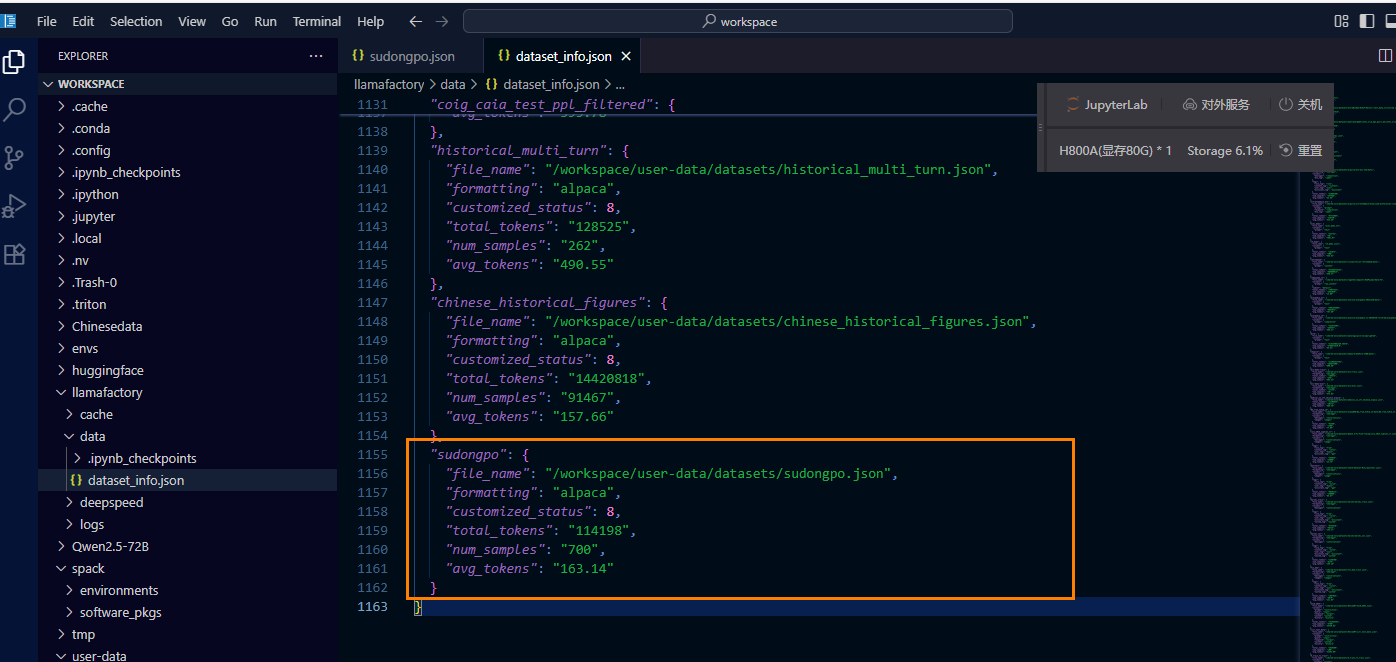
Task: Collapse the llamafactory folder
Action: 107,392
